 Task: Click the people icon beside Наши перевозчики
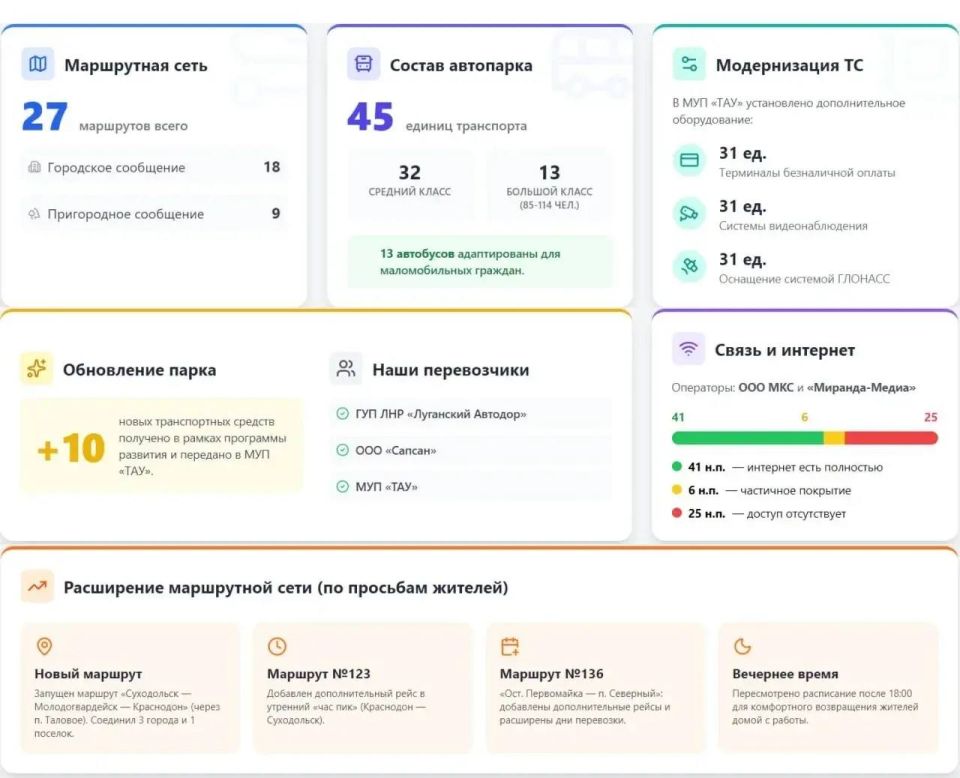click(346, 369)
